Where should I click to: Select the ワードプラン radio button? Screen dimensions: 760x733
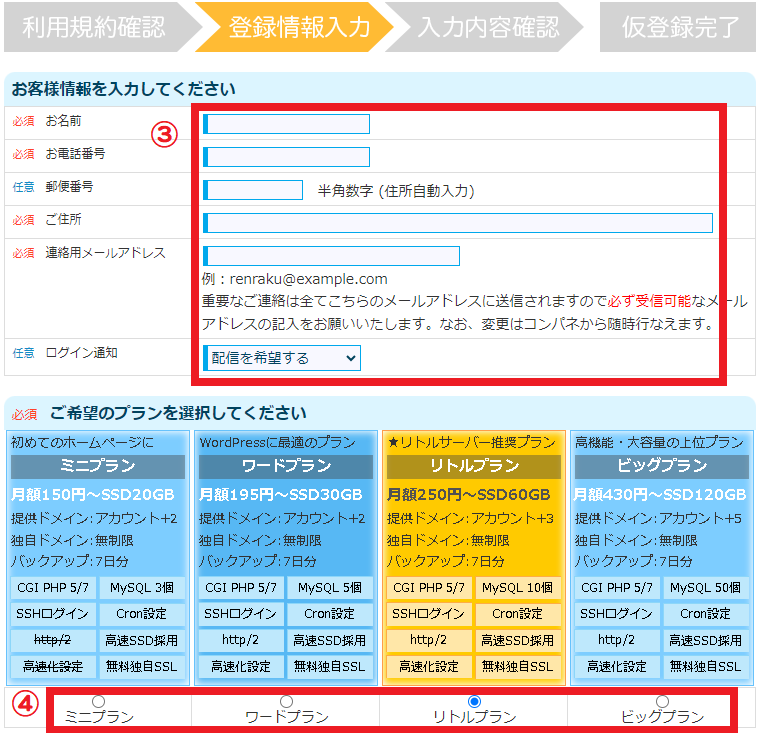pos(286,702)
